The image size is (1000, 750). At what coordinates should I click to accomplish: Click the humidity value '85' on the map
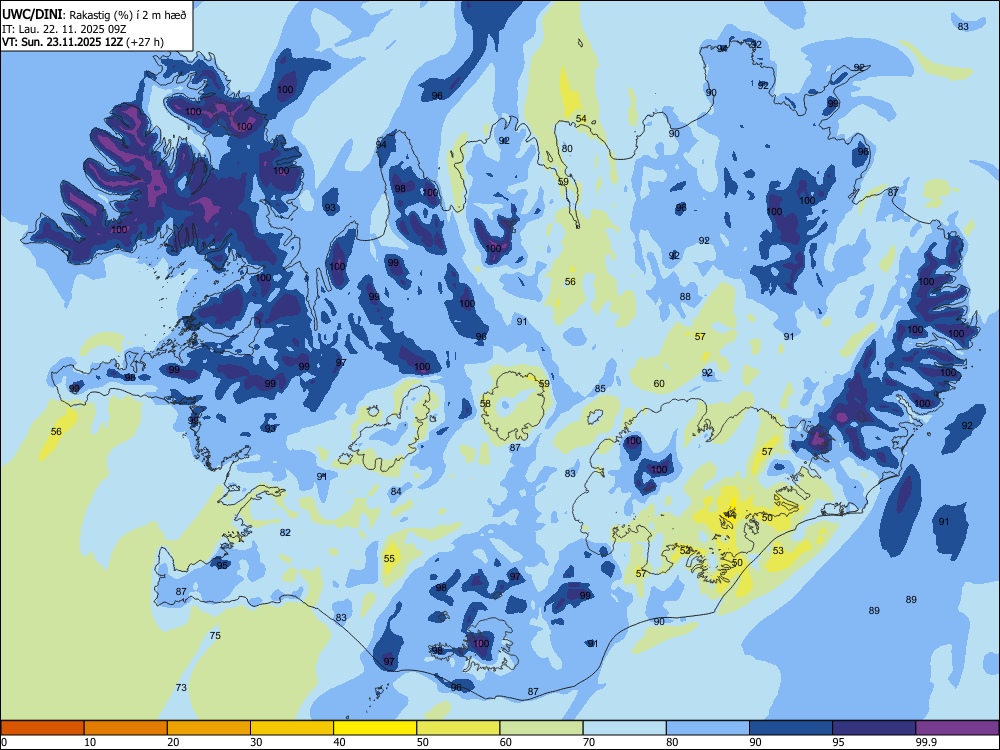coord(600,388)
